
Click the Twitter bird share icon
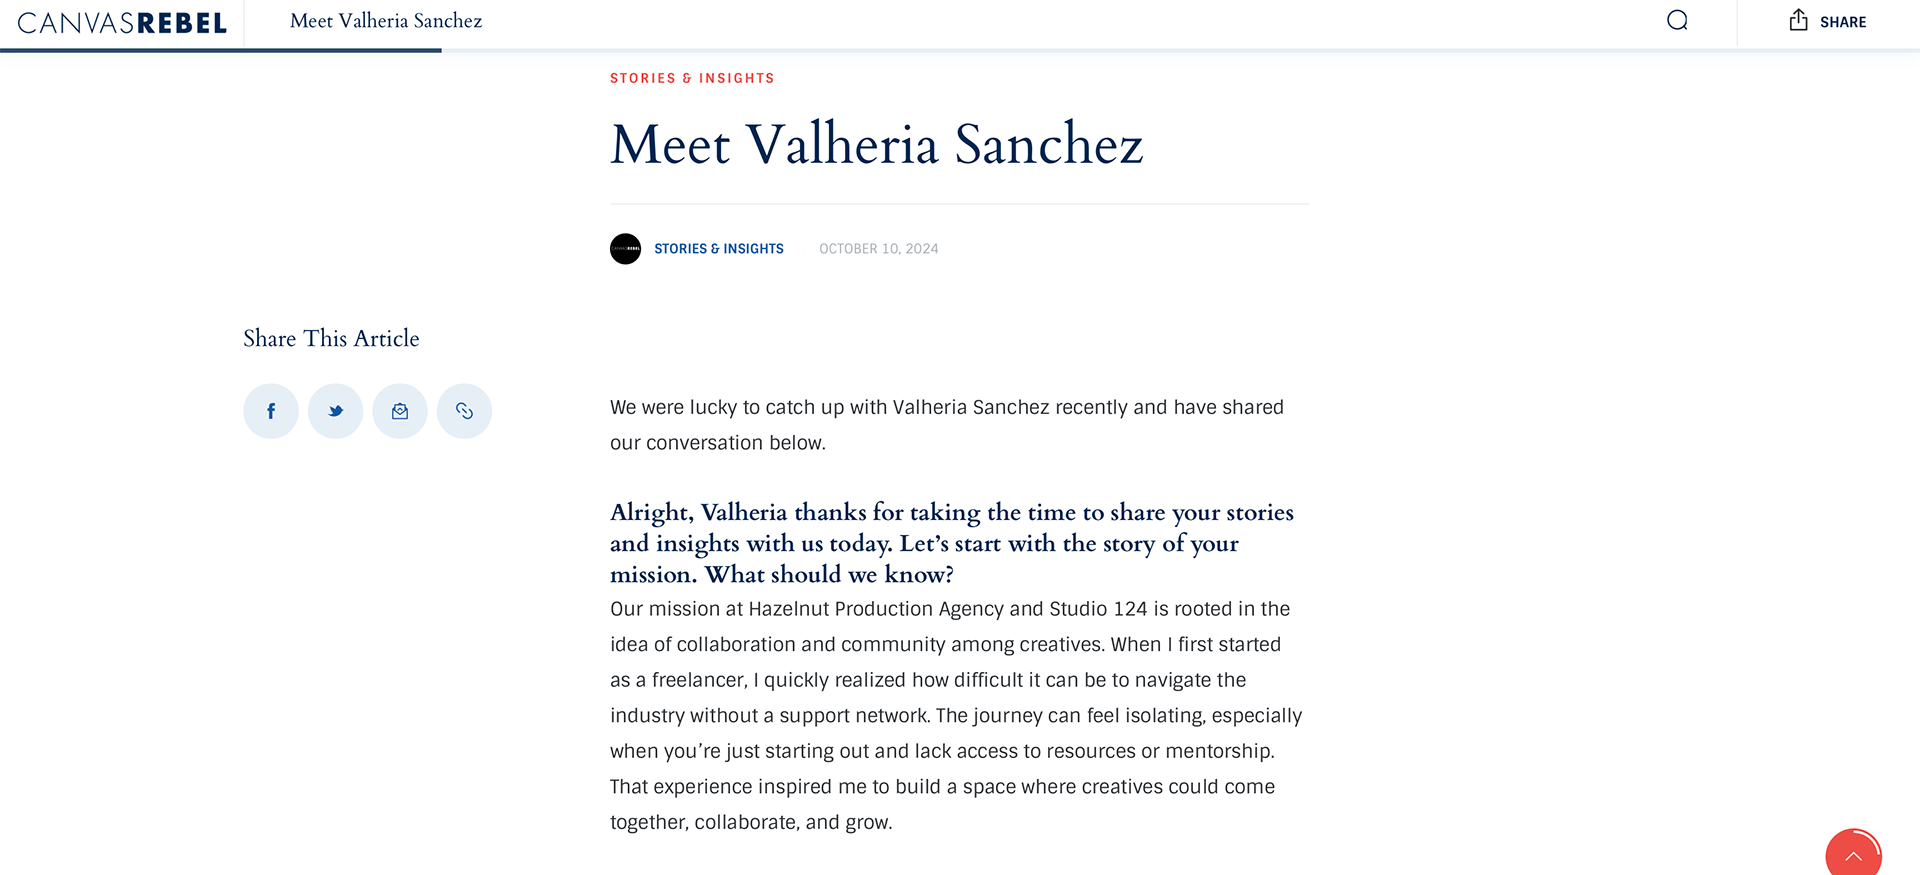pos(335,411)
